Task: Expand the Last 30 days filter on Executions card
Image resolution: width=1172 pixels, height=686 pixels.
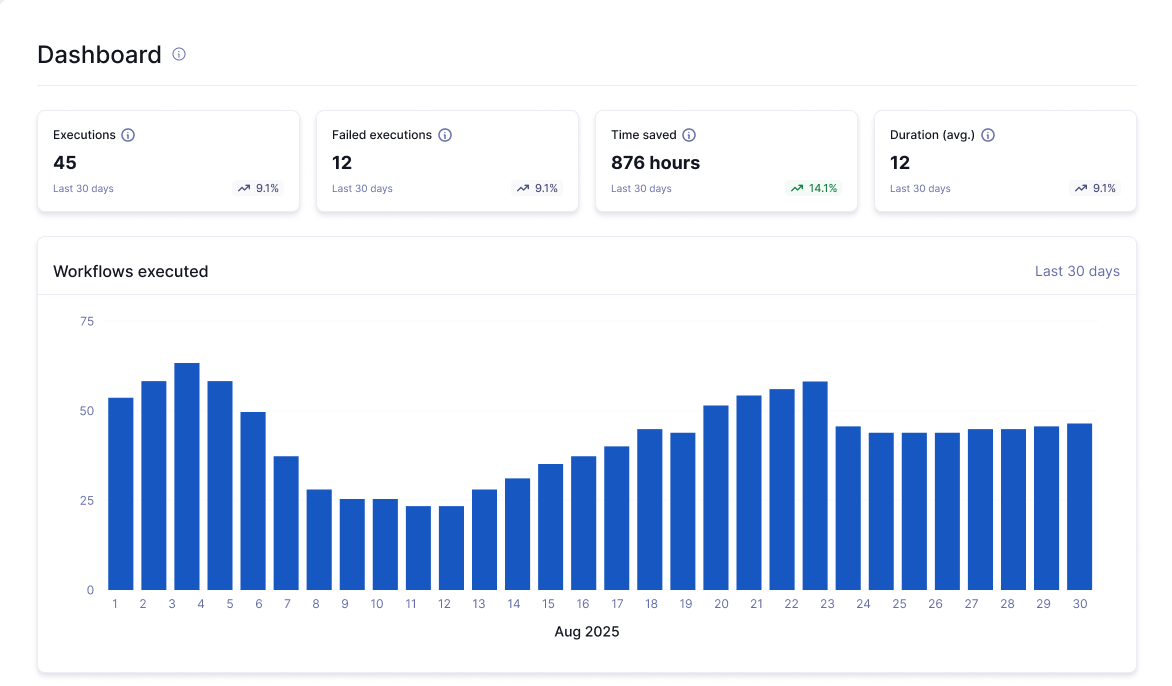Action: (x=82, y=188)
